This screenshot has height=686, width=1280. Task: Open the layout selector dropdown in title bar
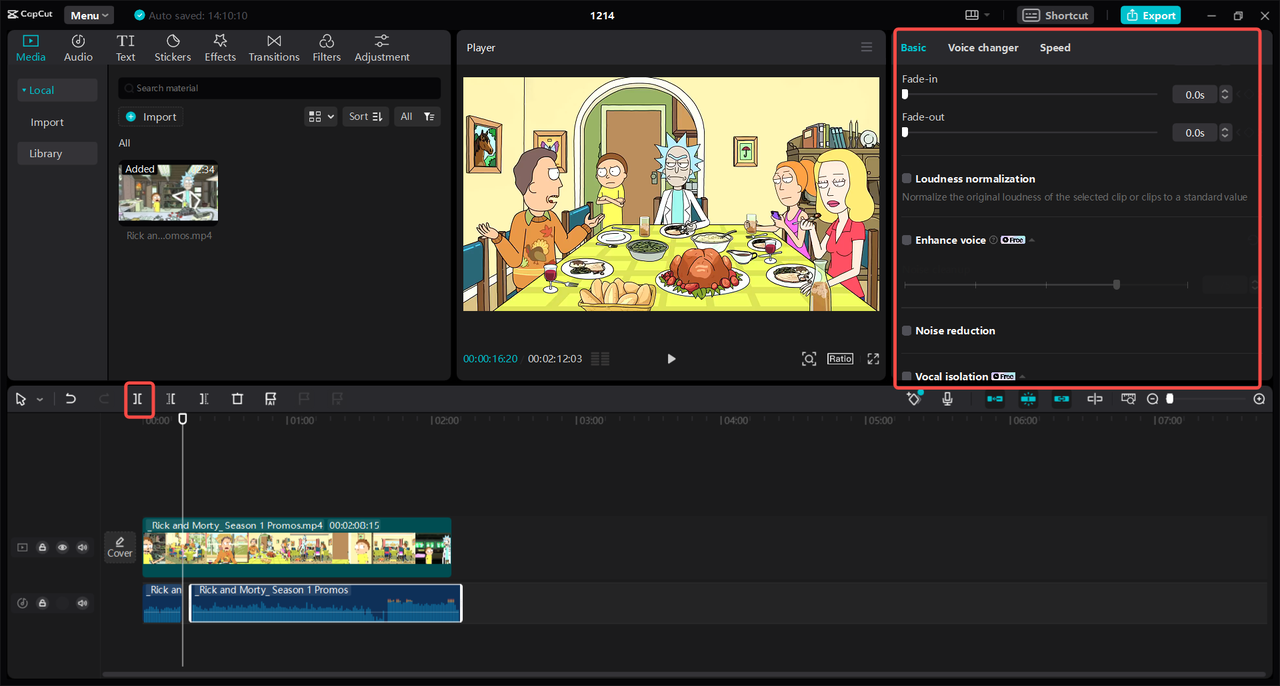point(977,15)
